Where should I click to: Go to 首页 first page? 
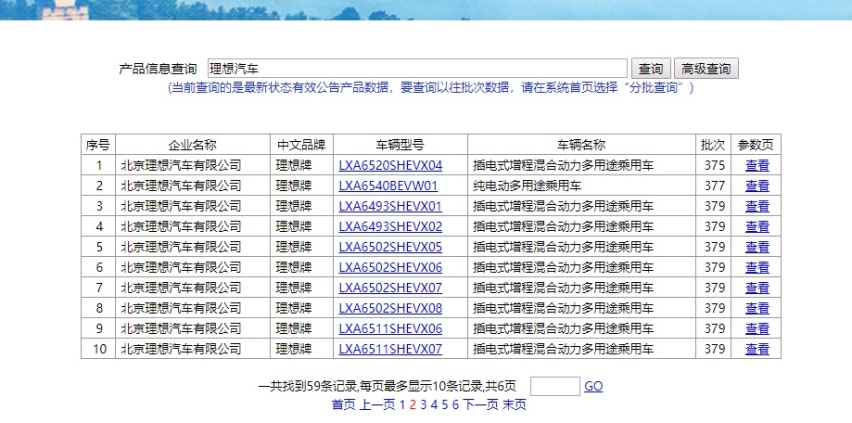click(x=343, y=405)
